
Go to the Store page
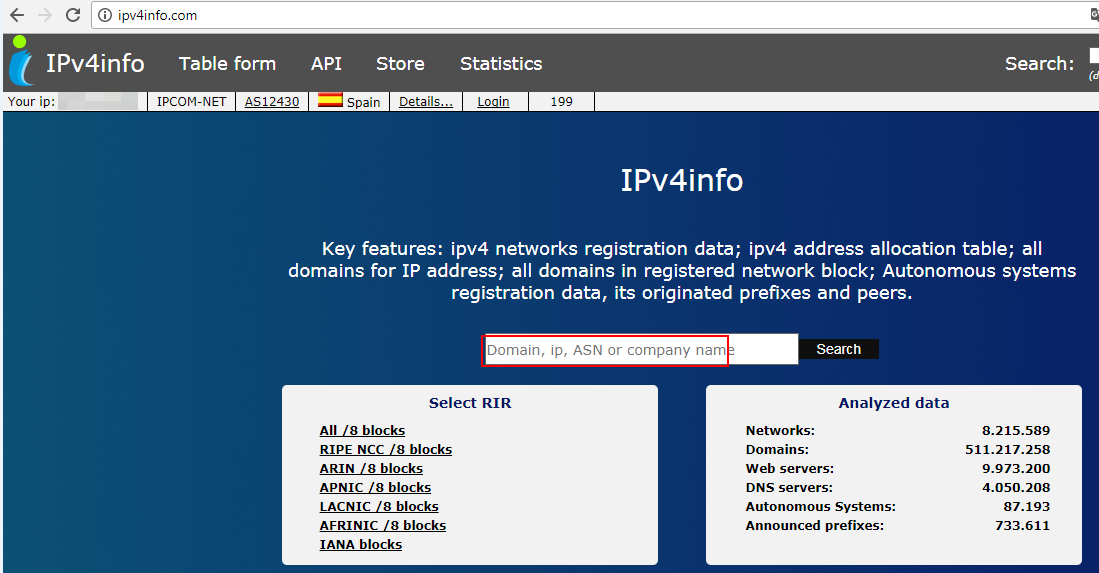[400, 64]
